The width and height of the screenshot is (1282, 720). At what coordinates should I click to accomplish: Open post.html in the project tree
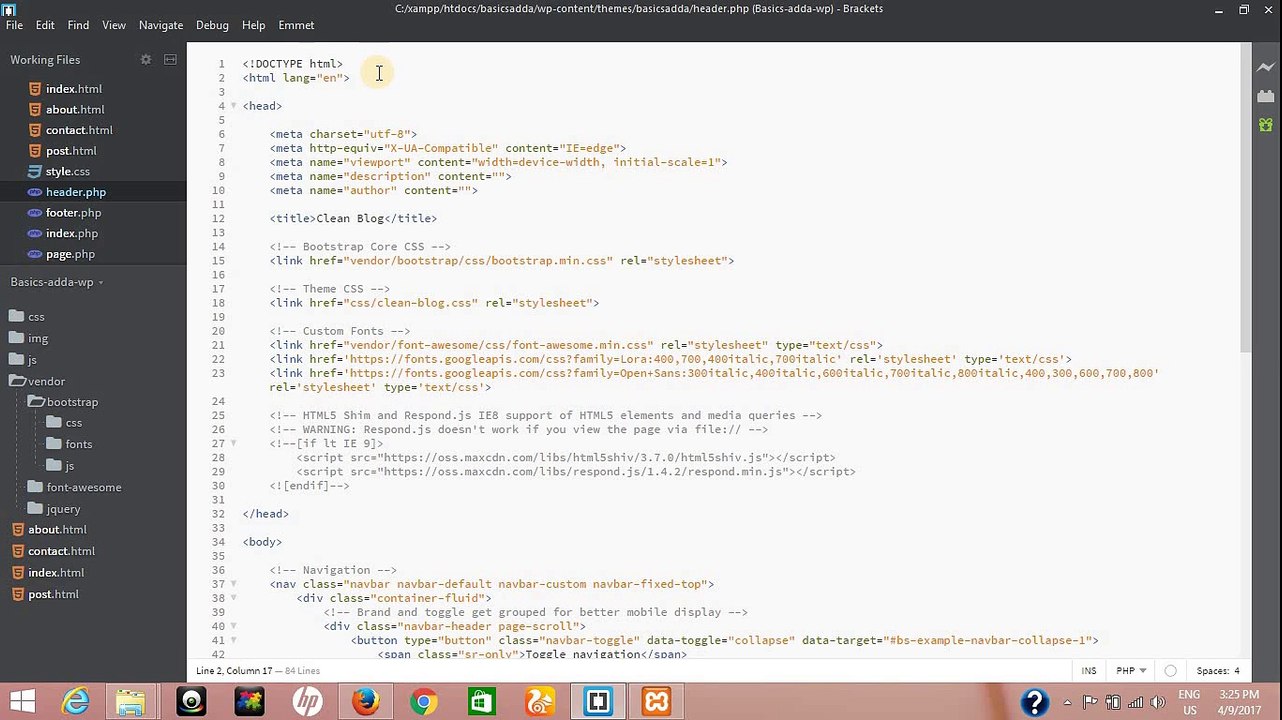click(53, 594)
